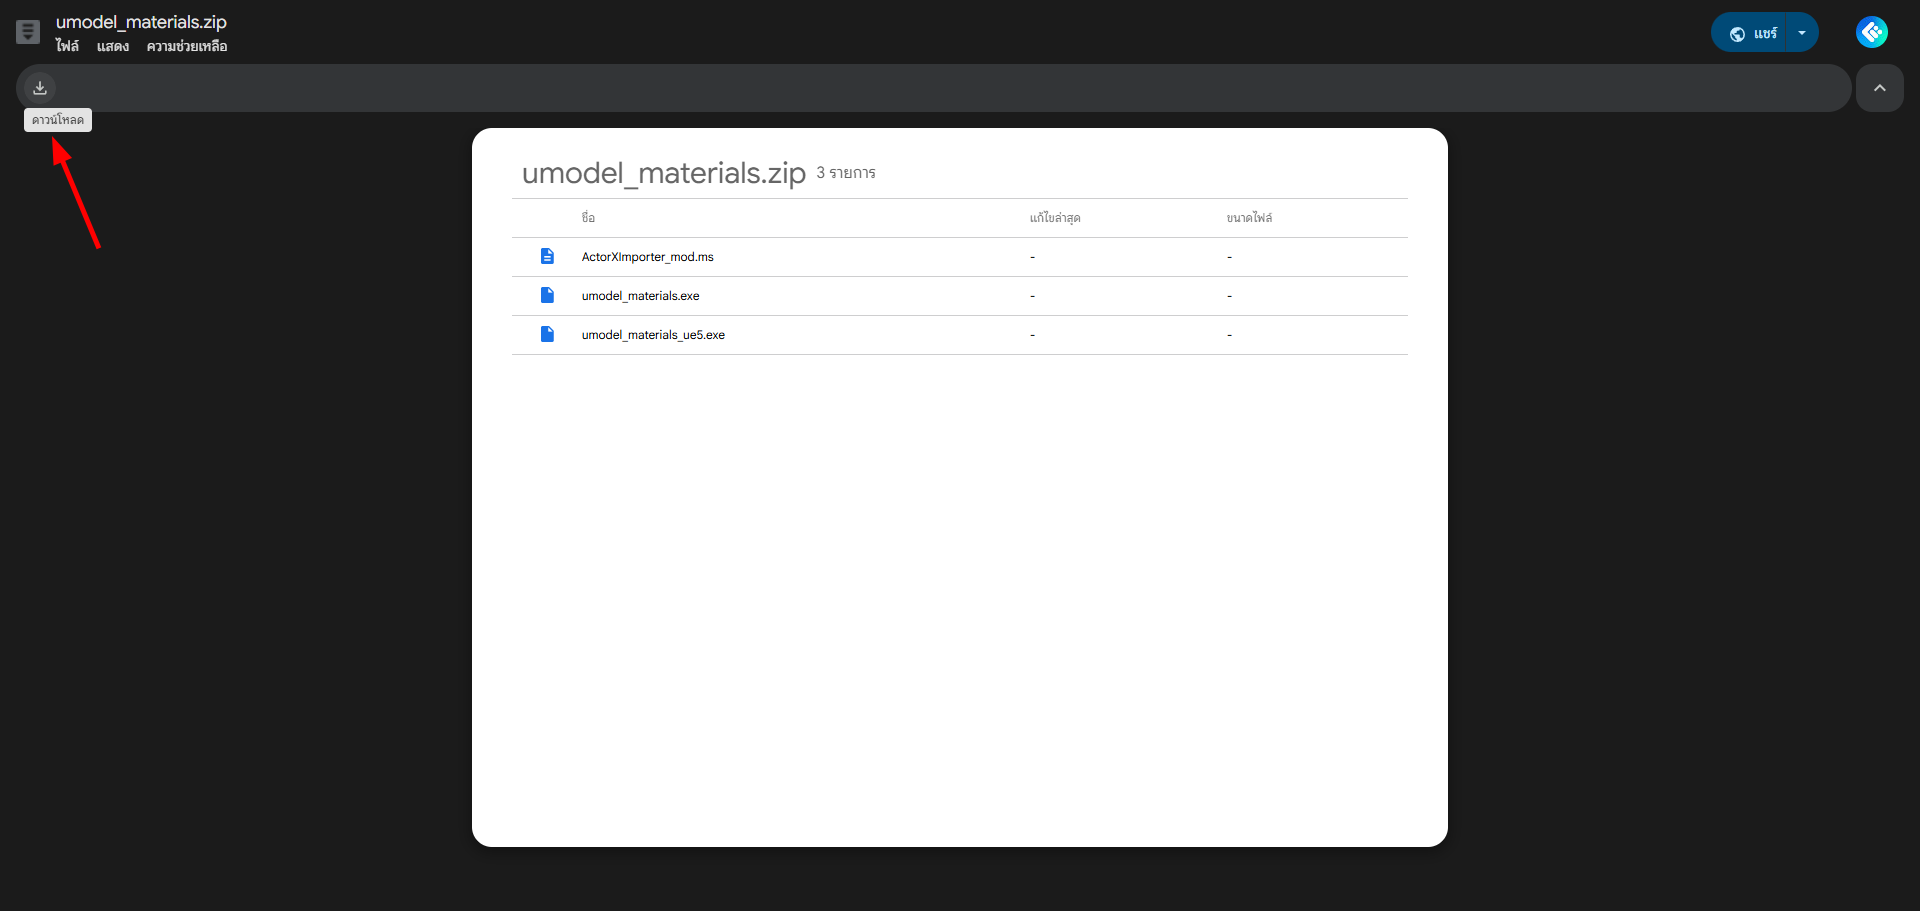Collapse the toolbar with the chevron-up button

coord(1879,88)
